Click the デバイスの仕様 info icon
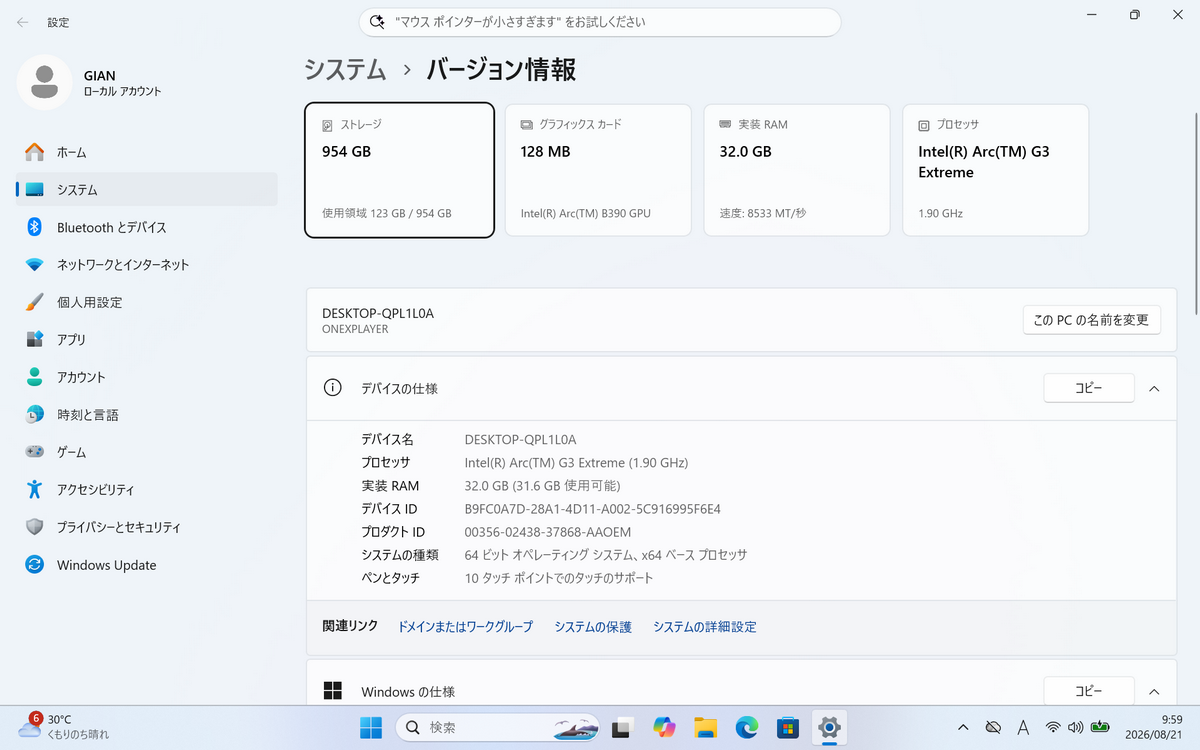1200x750 pixels. 333,388
